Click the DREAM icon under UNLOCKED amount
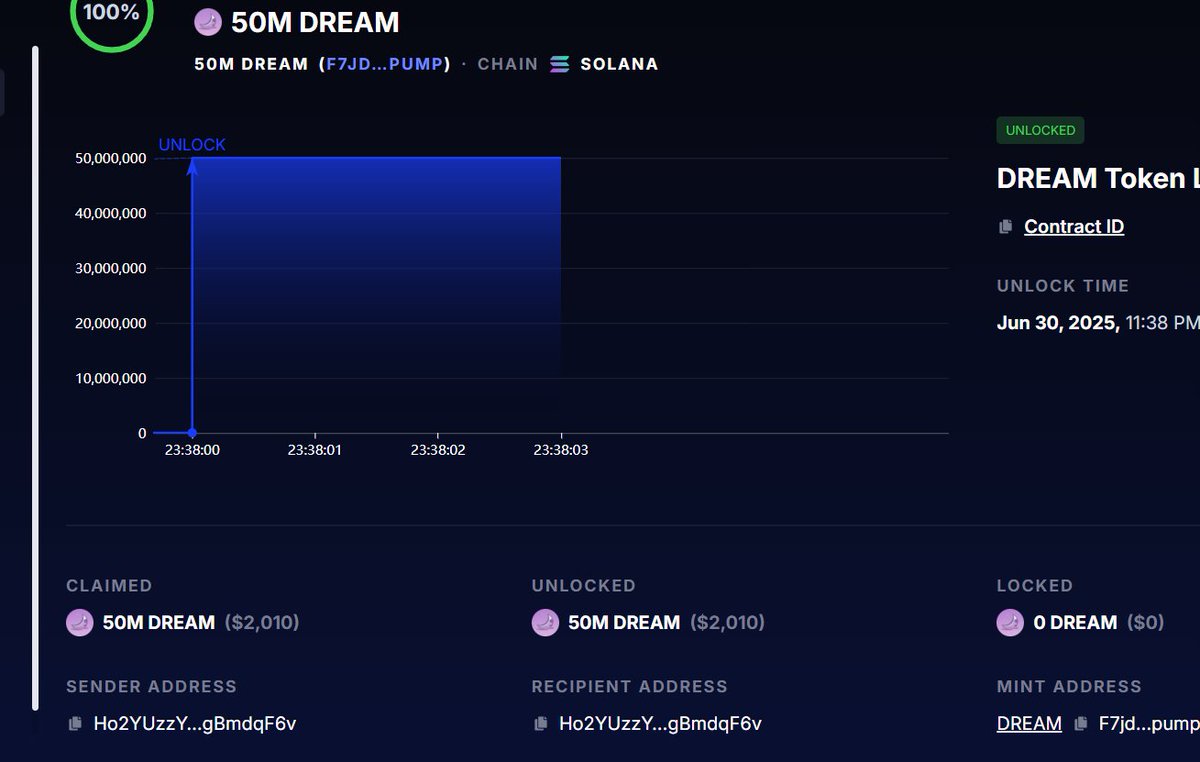Screen dimensions: 1200x762 [546, 622]
